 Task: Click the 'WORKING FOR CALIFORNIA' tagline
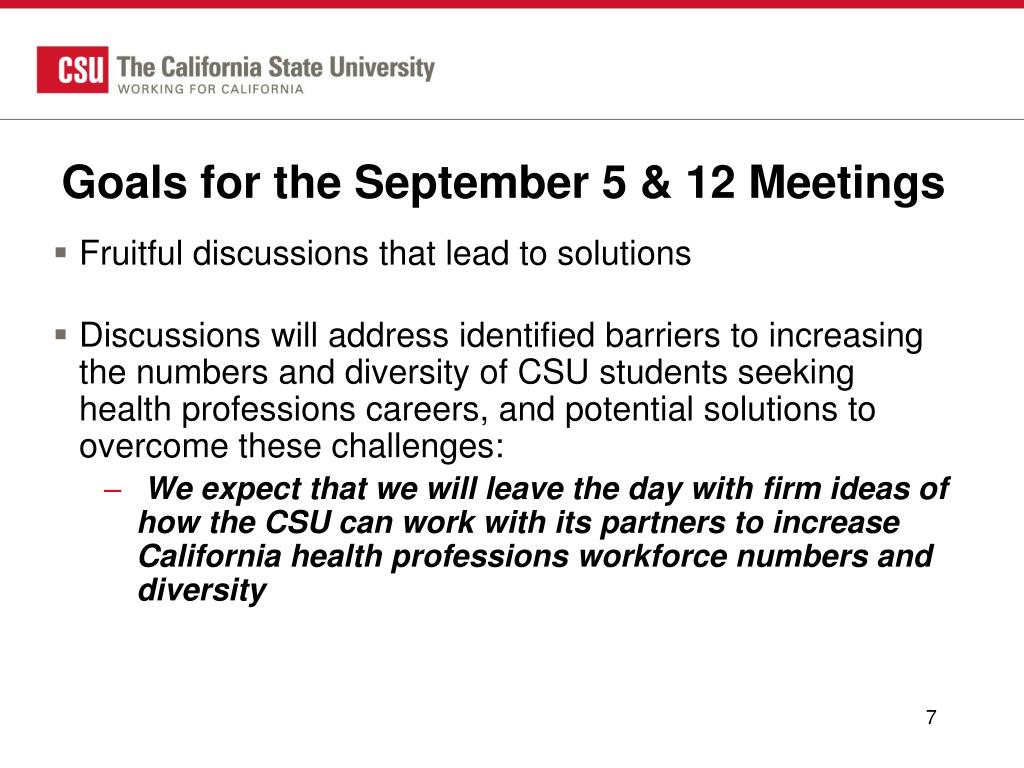coord(211,89)
